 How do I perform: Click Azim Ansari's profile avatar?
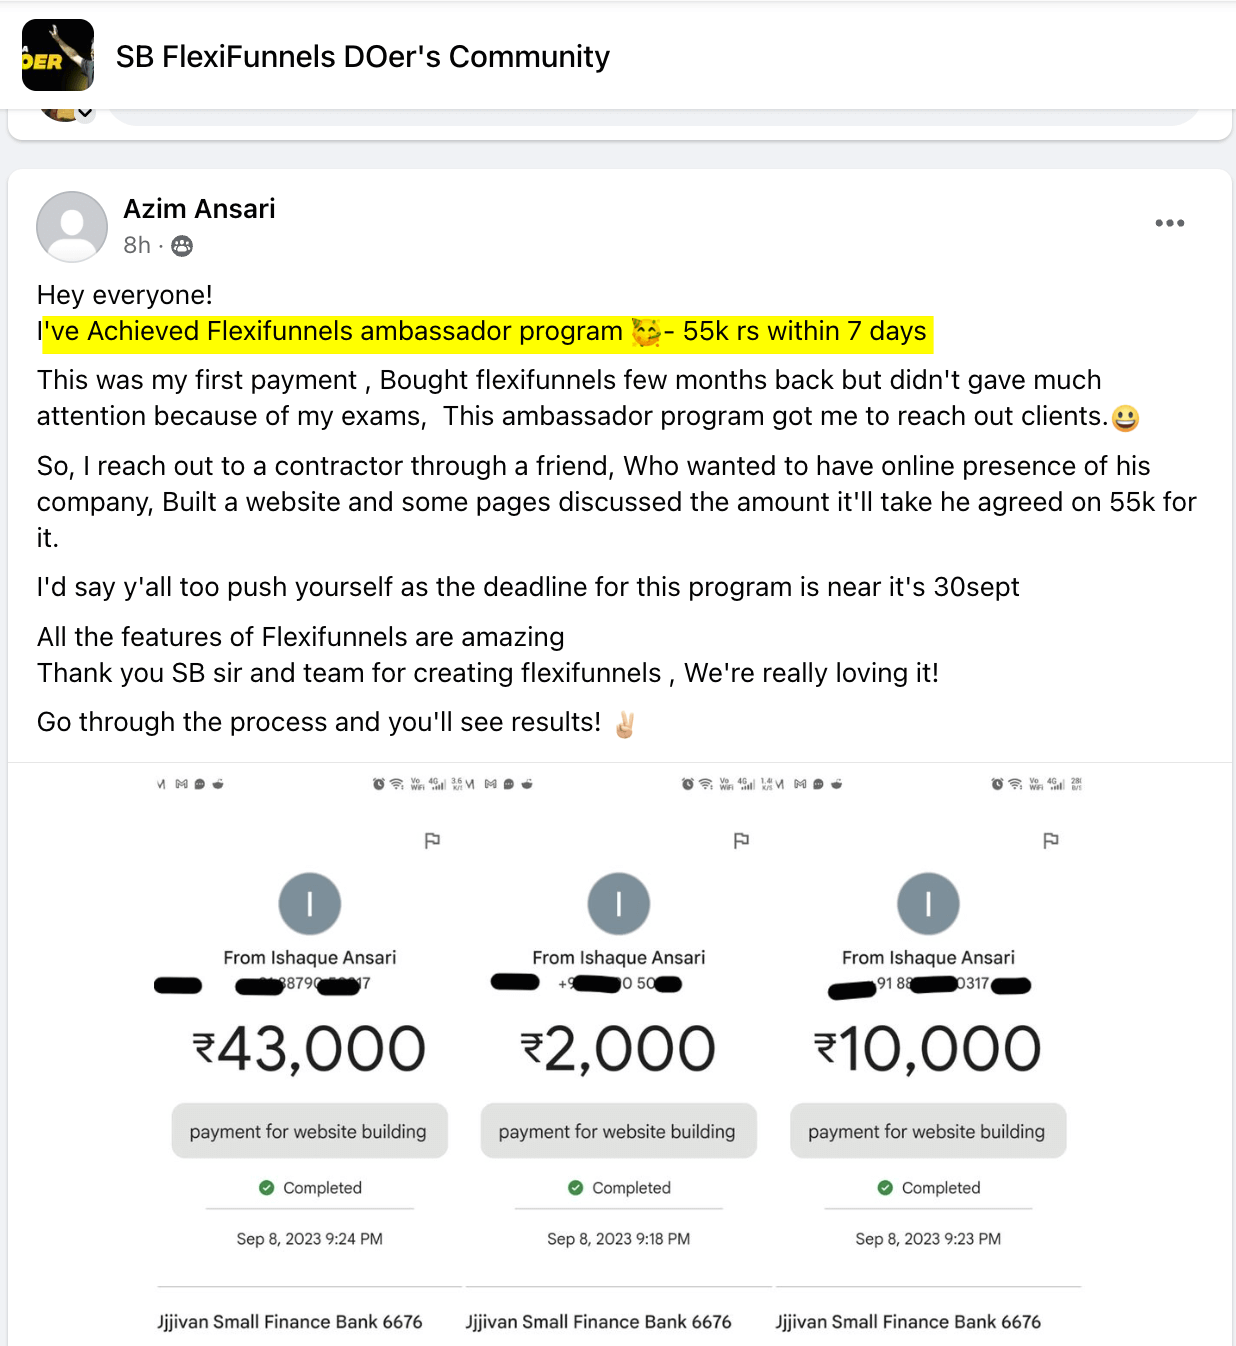(x=72, y=227)
